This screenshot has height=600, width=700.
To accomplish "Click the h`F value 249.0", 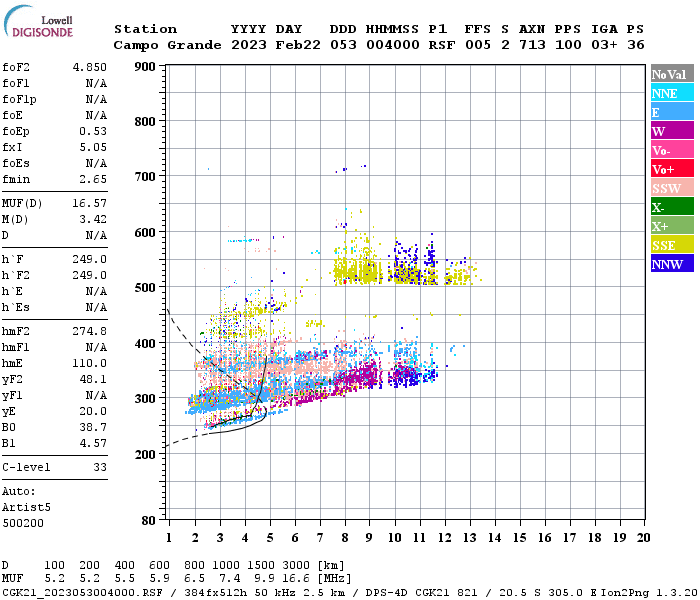I will click(x=90, y=259).
